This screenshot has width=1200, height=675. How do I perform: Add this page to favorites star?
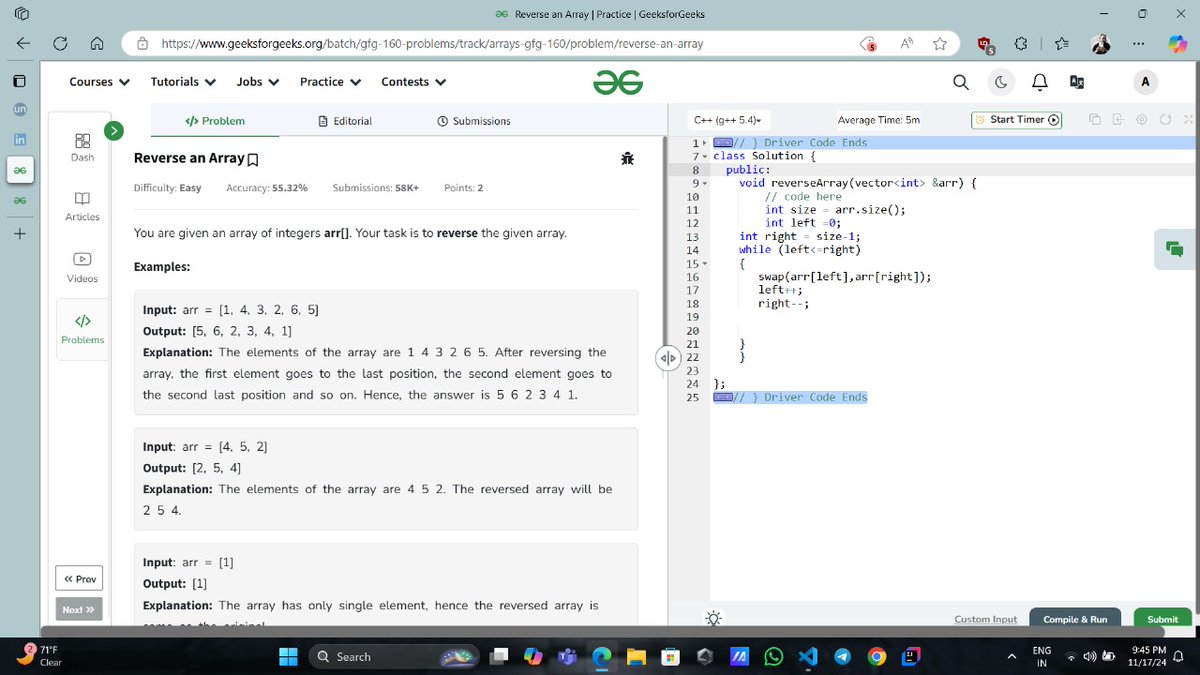pyautogui.click(x=940, y=44)
